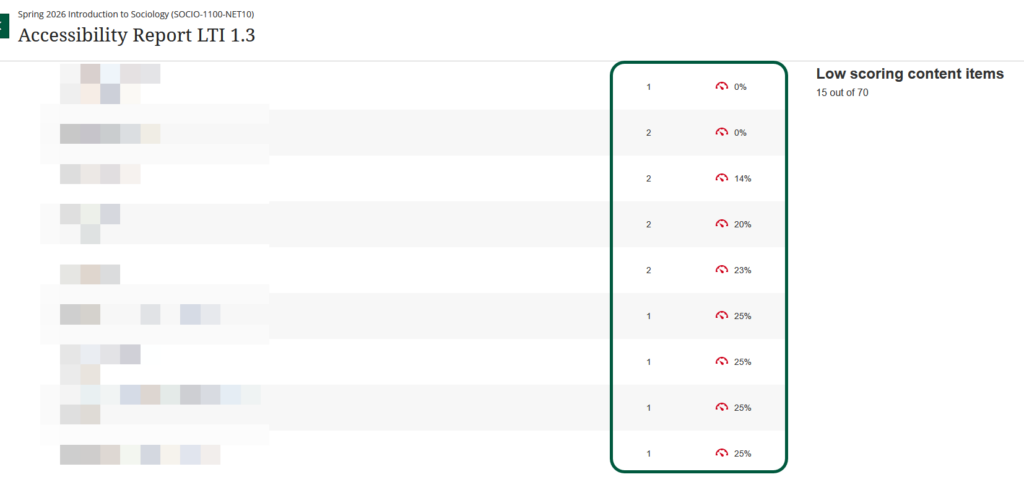Open the content item name in the 14% row
The width and height of the screenshot is (1024, 482).
(x=99, y=174)
